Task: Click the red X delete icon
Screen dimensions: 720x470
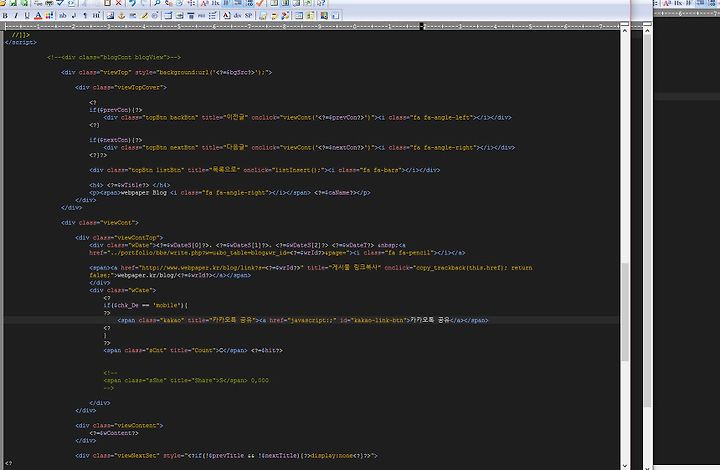Action: [118, 3]
